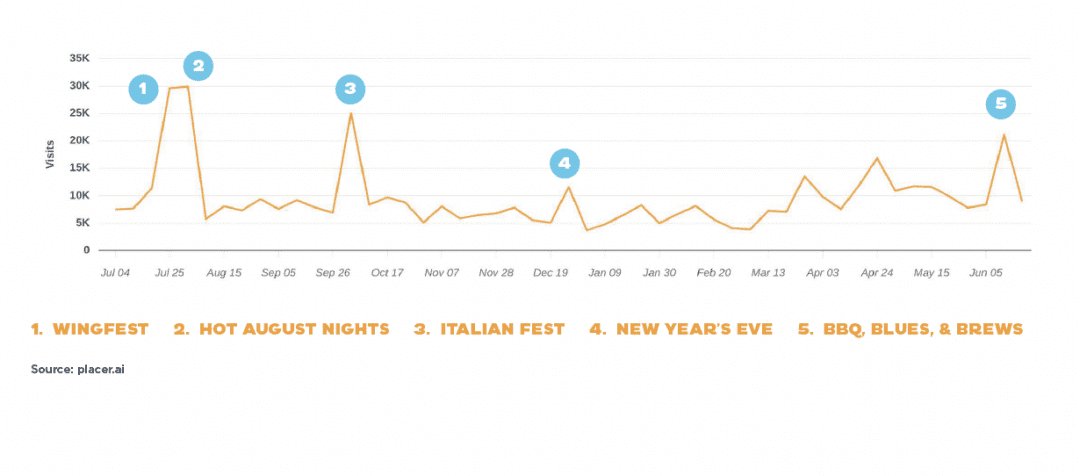Screen dimensions: 1080x476
Task: Click the 0 y-axis baseline label
Action: coord(86,250)
